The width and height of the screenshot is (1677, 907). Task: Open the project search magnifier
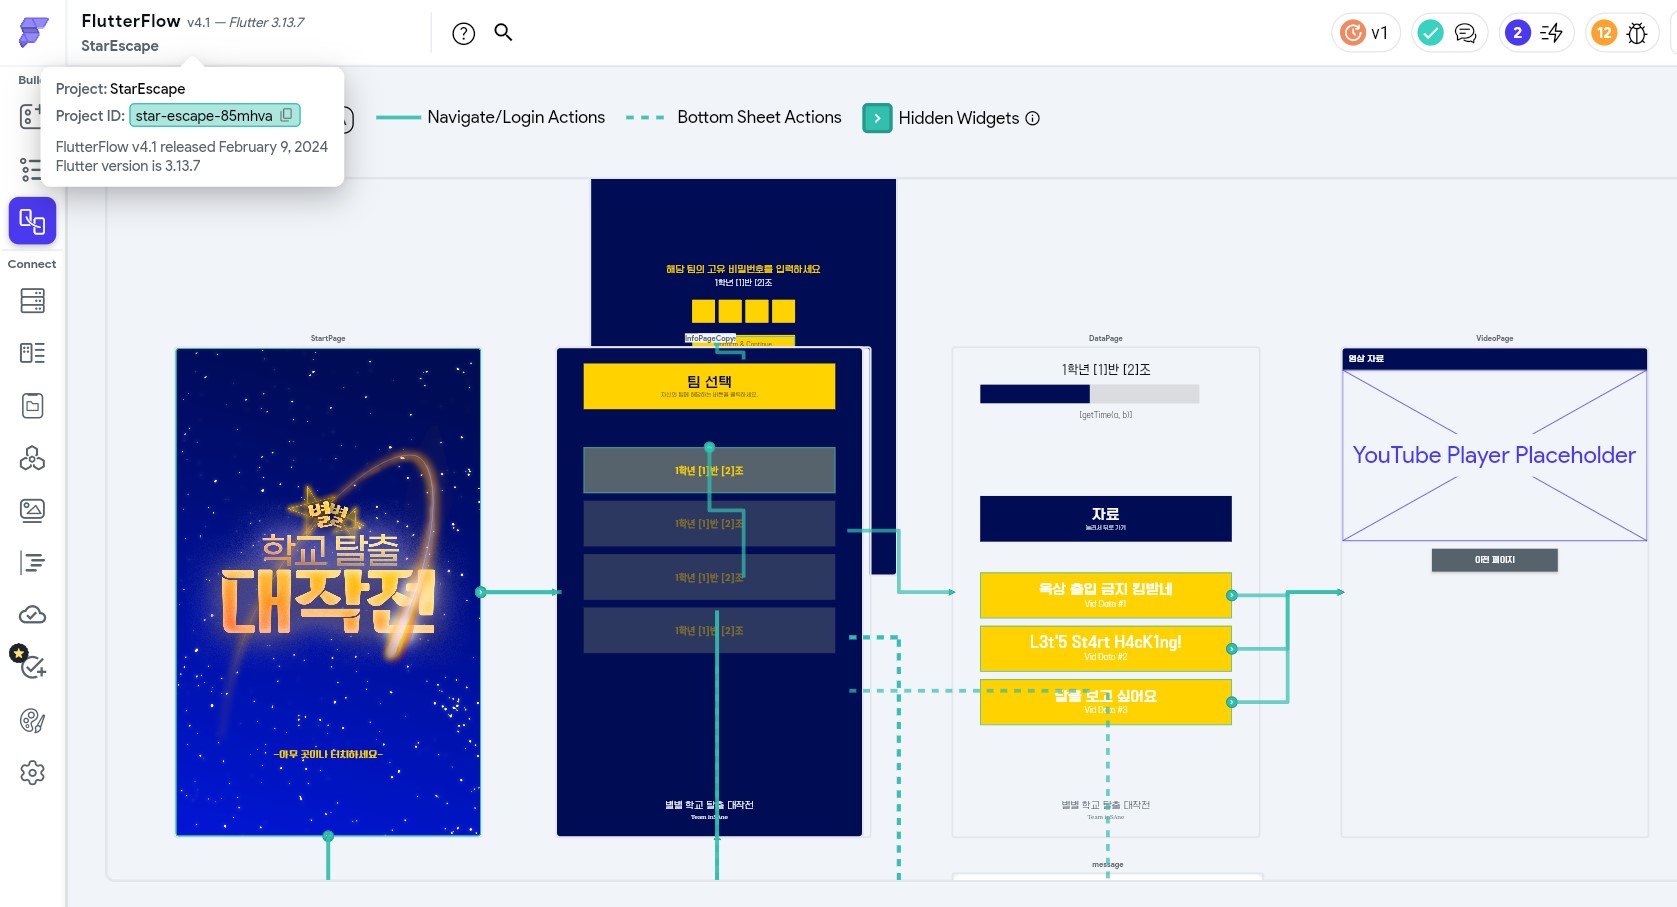click(x=504, y=32)
